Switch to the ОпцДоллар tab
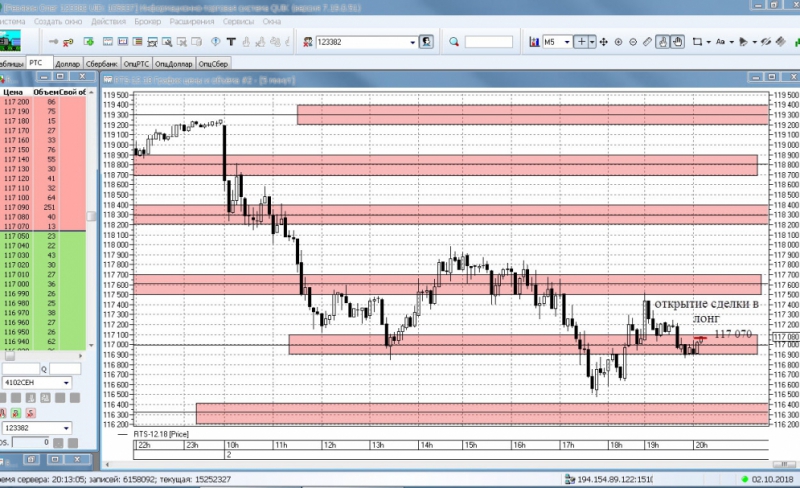The image size is (800, 488). pyautogui.click(x=173, y=64)
